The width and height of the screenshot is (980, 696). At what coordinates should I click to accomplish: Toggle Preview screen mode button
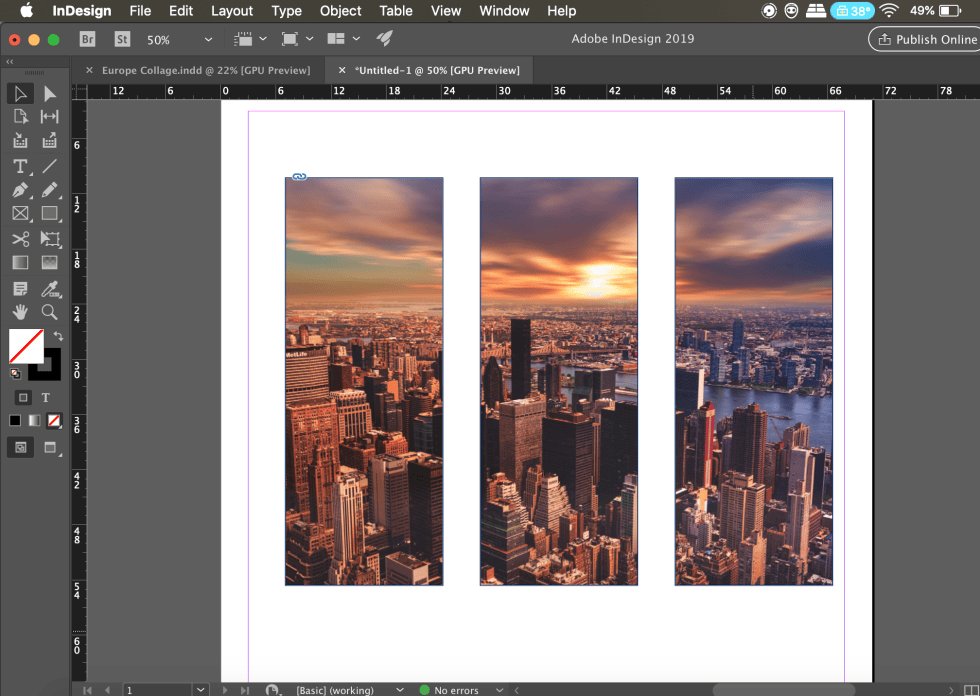pyautogui.click(x=50, y=447)
